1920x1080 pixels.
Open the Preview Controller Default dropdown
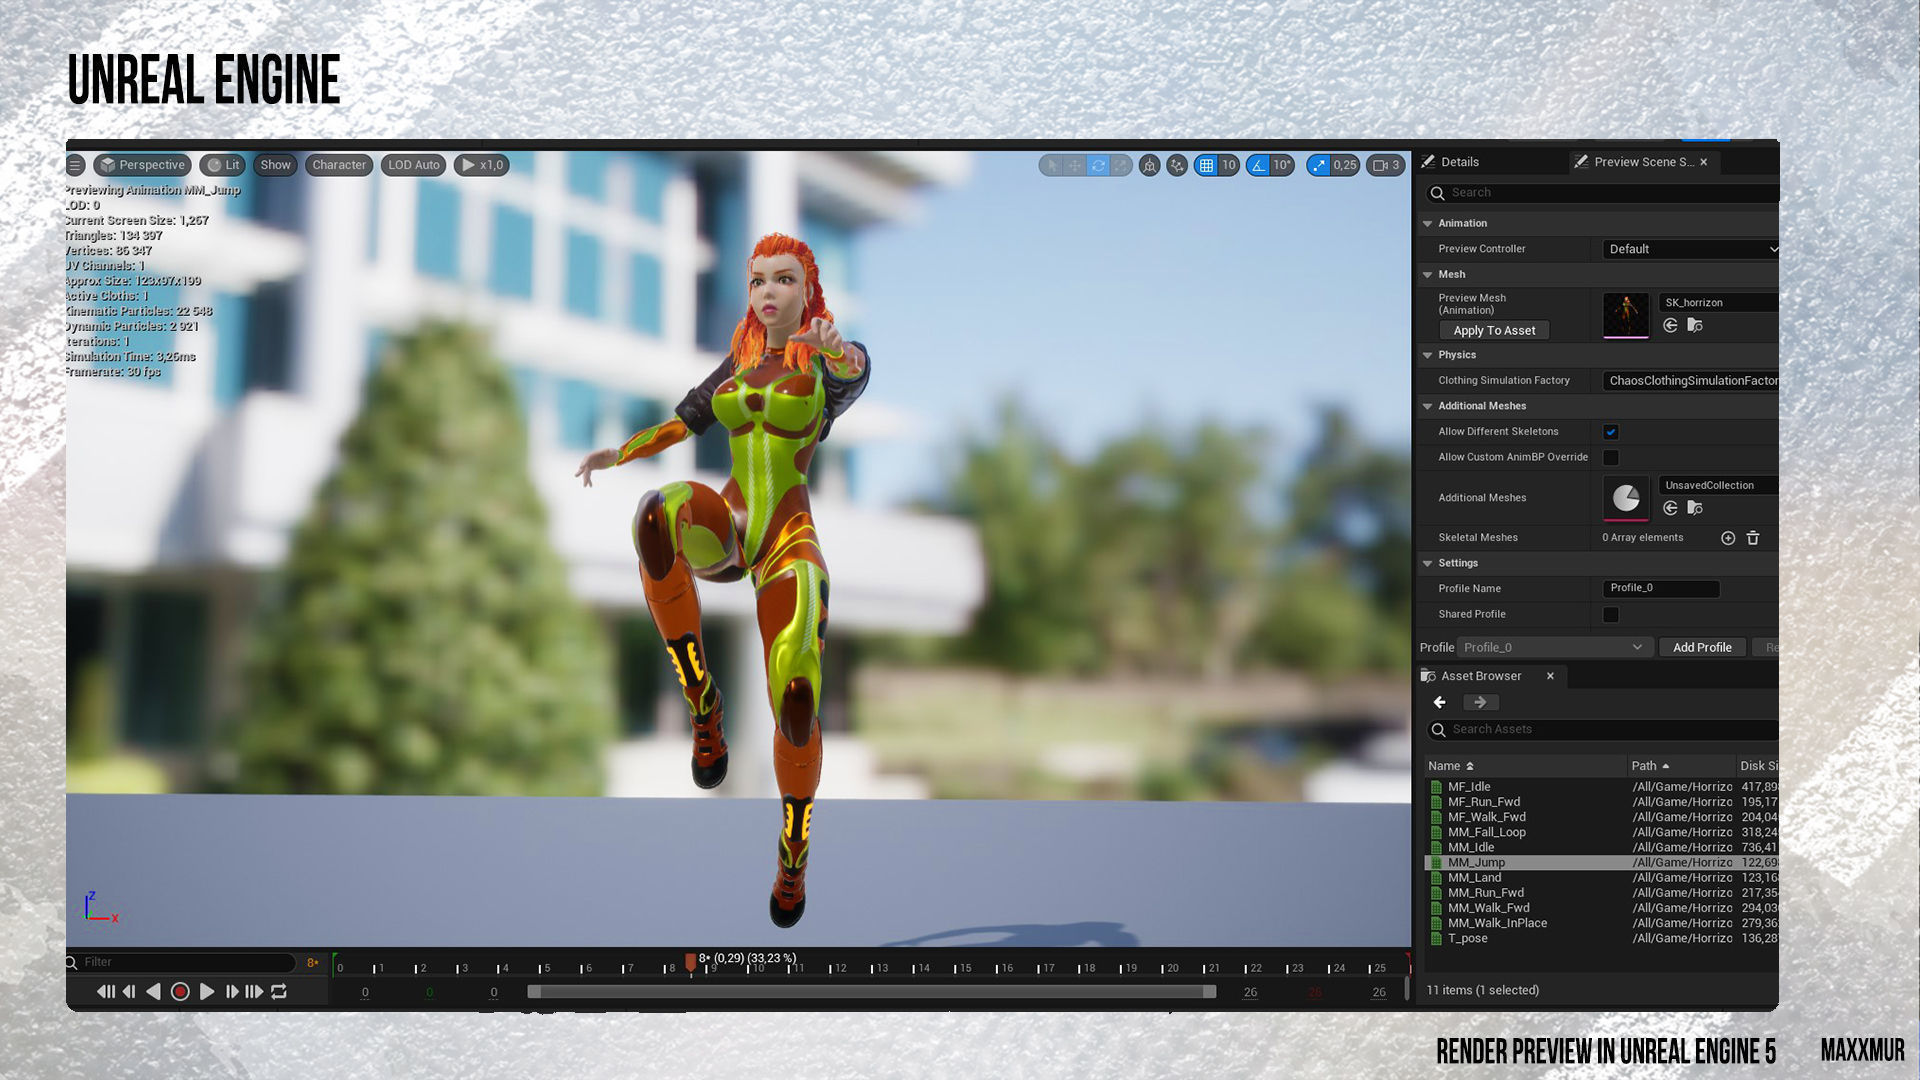pos(1690,249)
